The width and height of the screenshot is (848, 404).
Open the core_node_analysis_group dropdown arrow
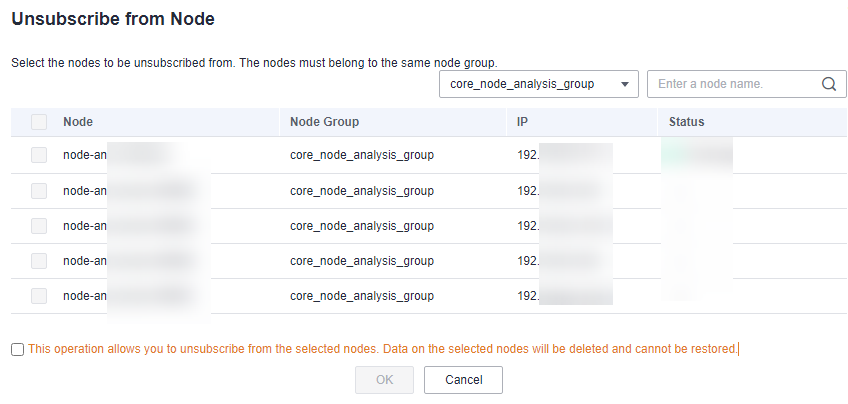click(x=625, y=84)
